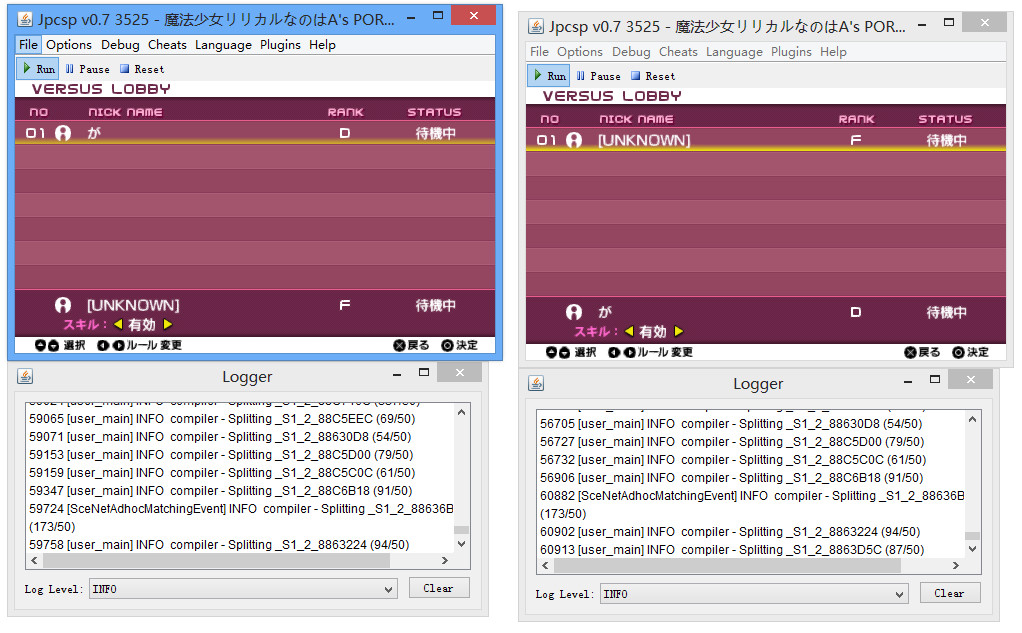Open the Cheats menu in left Jpcsp window

click(167, 45)
